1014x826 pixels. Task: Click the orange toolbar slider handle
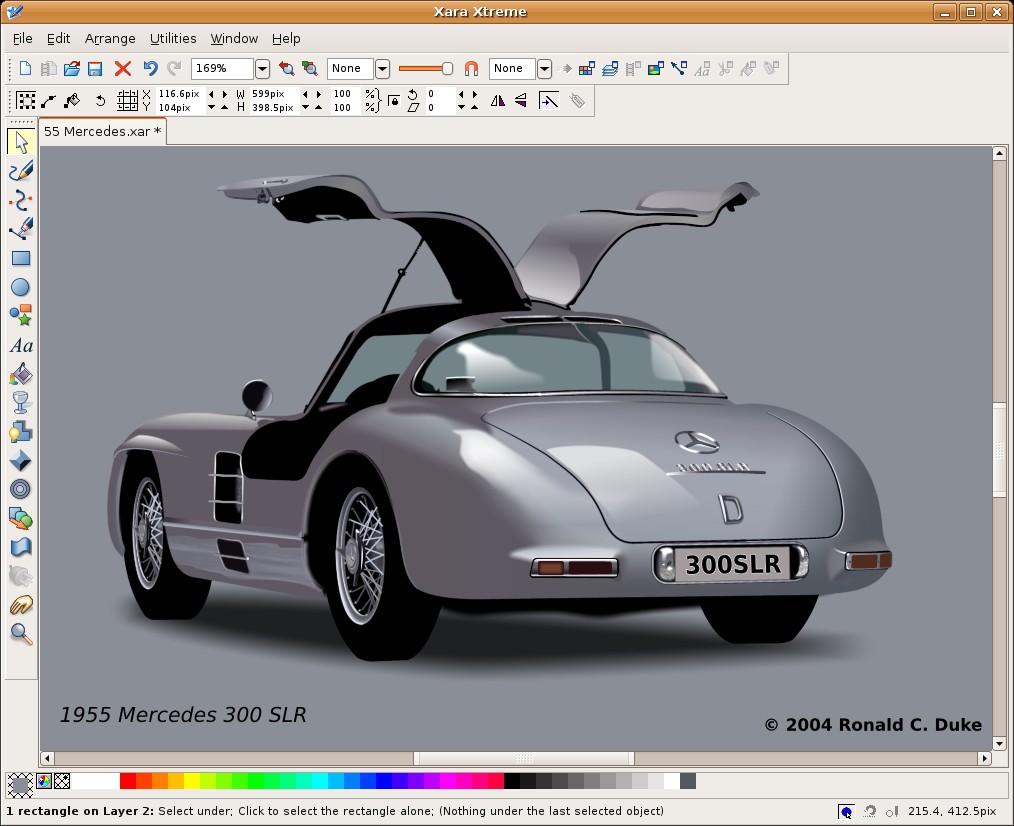click(447, 69)
